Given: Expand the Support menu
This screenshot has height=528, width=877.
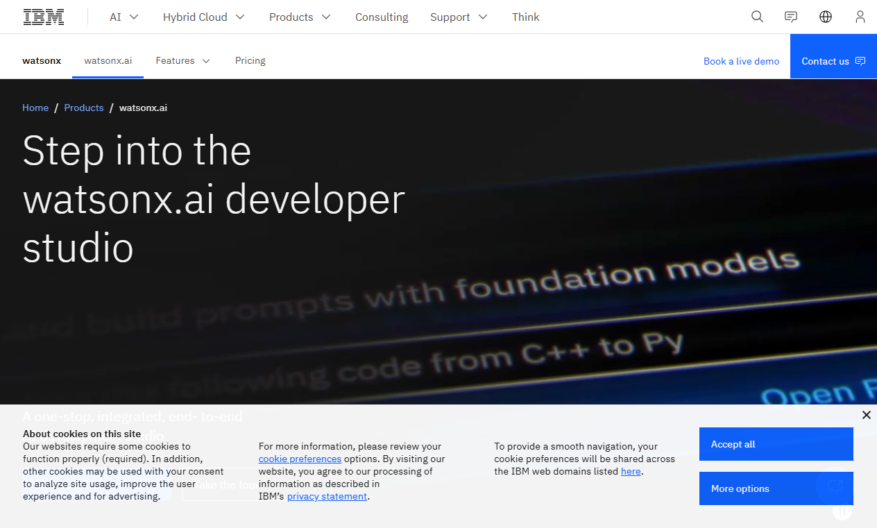Looking at the screenshot, I should pyautogui.click(x=459, y=17).
